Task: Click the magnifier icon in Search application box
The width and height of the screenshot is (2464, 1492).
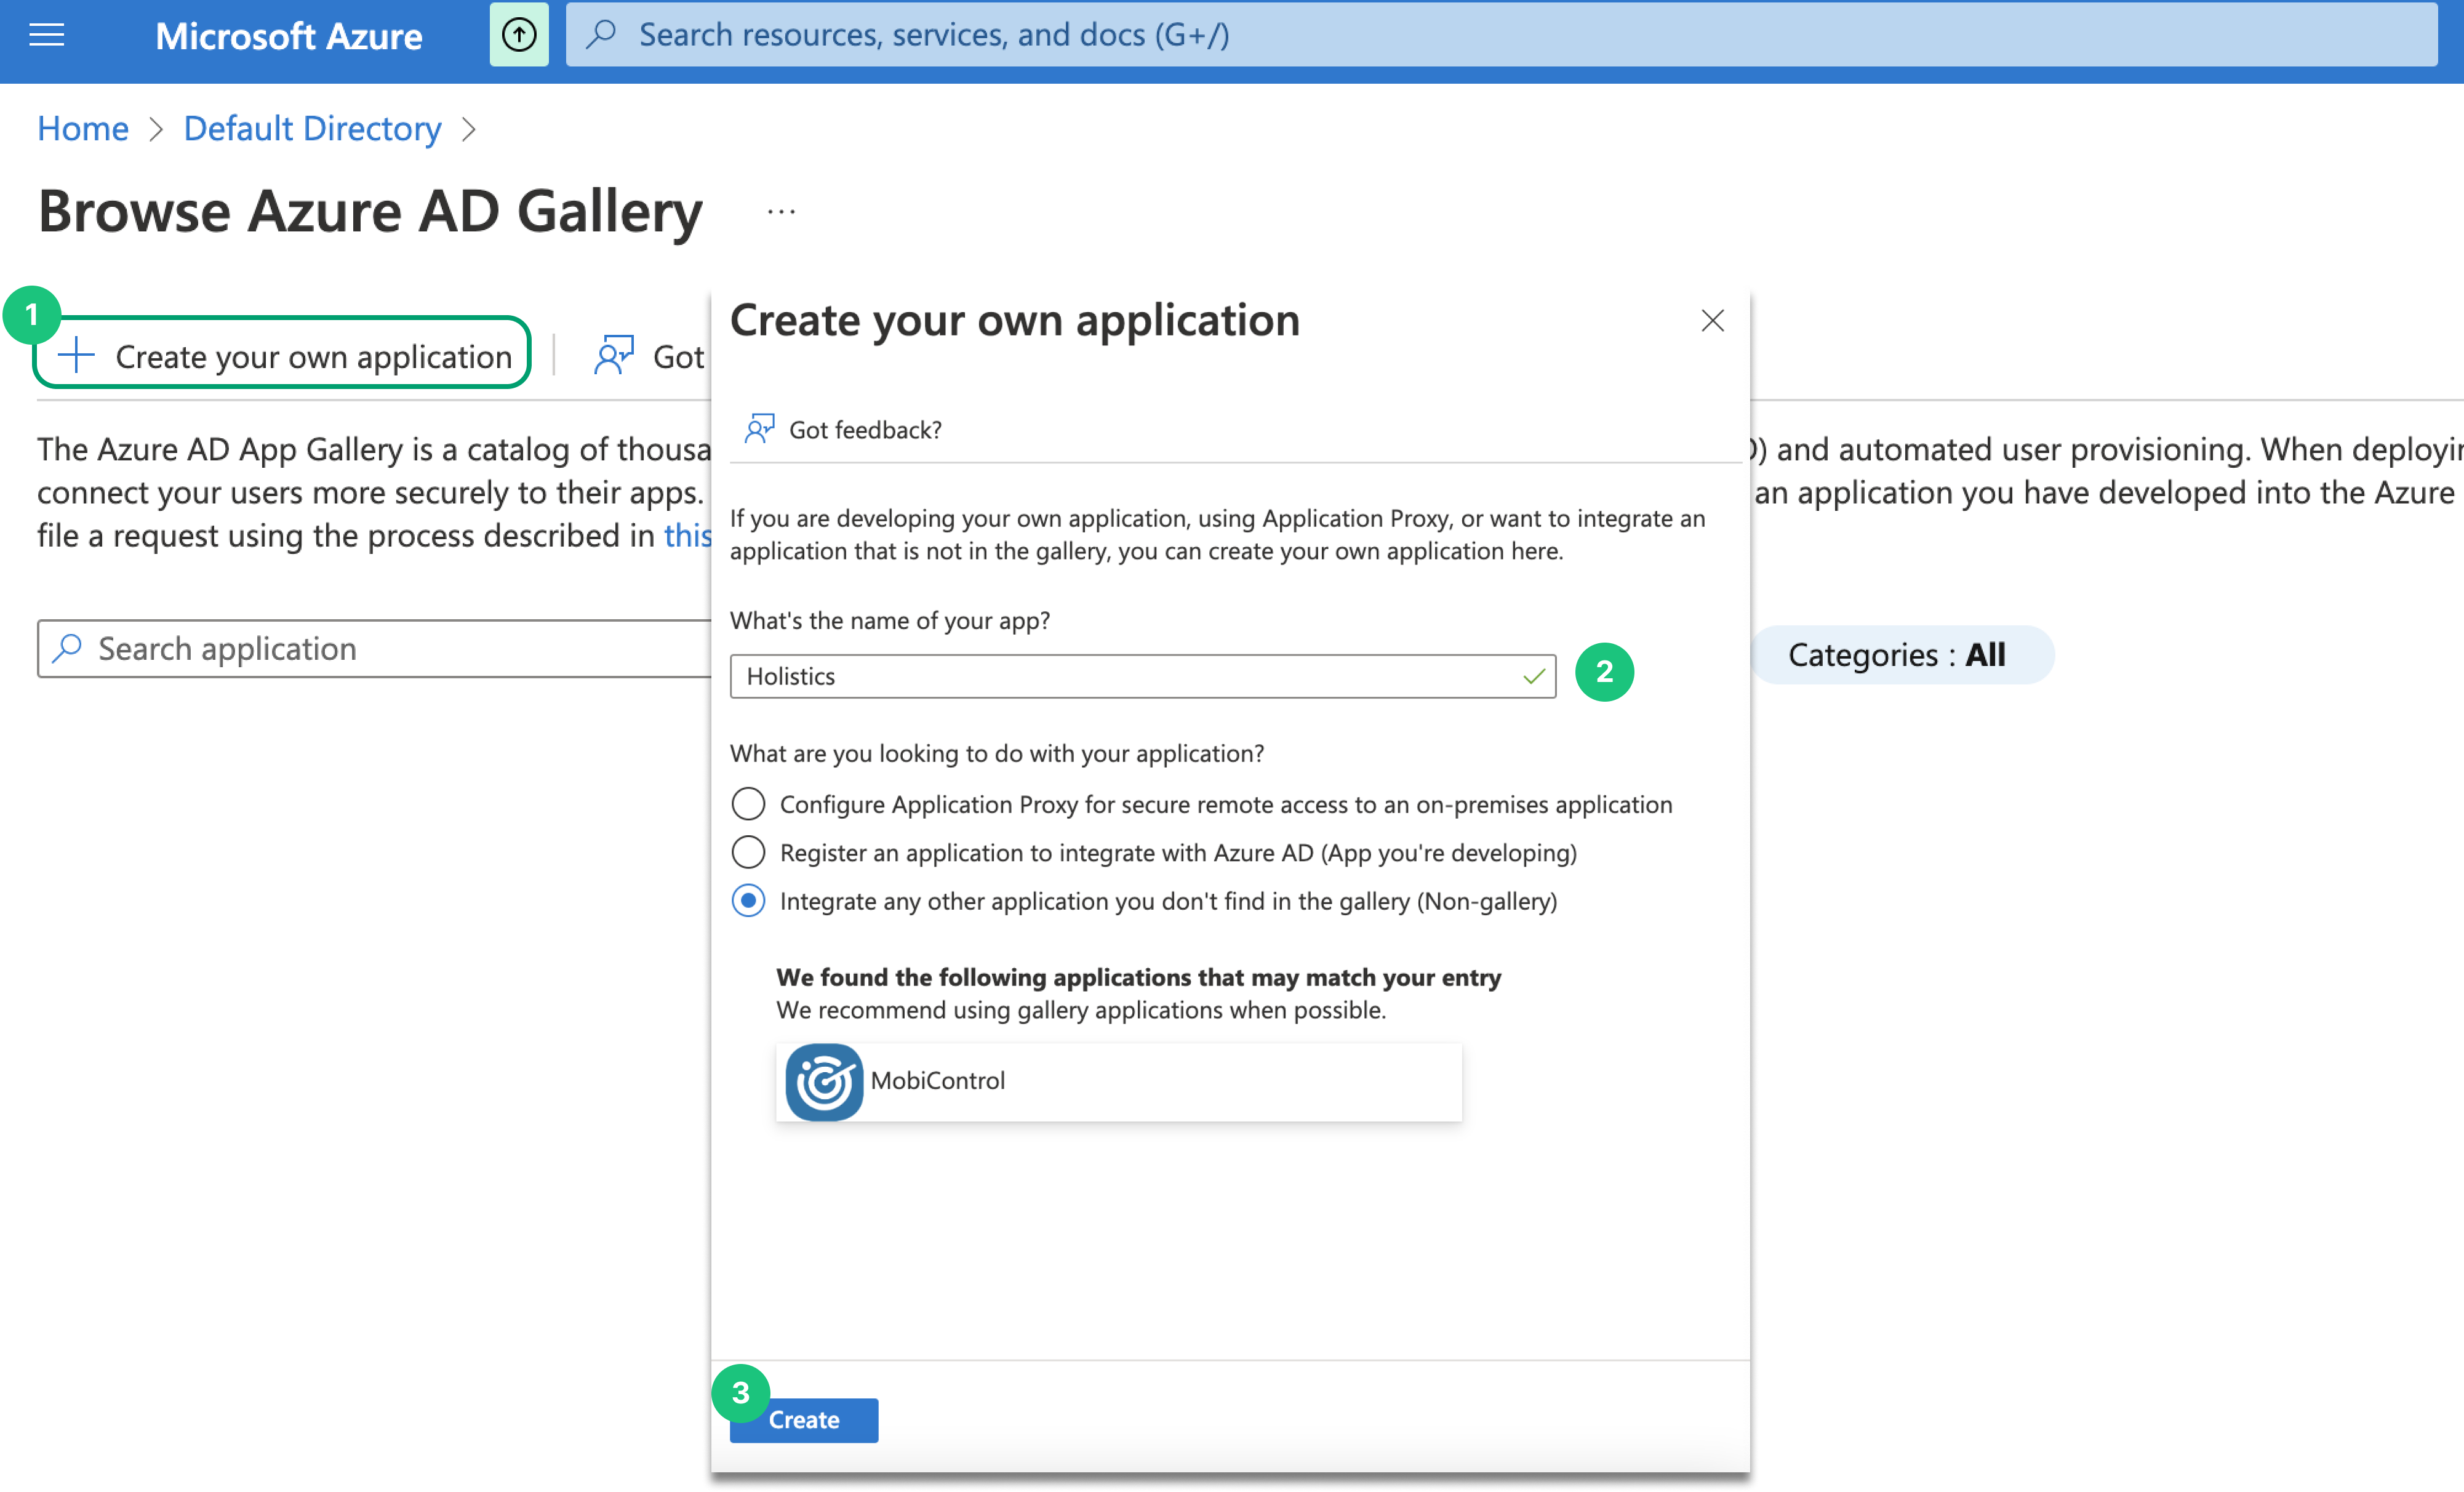Action: pos(67,649)
